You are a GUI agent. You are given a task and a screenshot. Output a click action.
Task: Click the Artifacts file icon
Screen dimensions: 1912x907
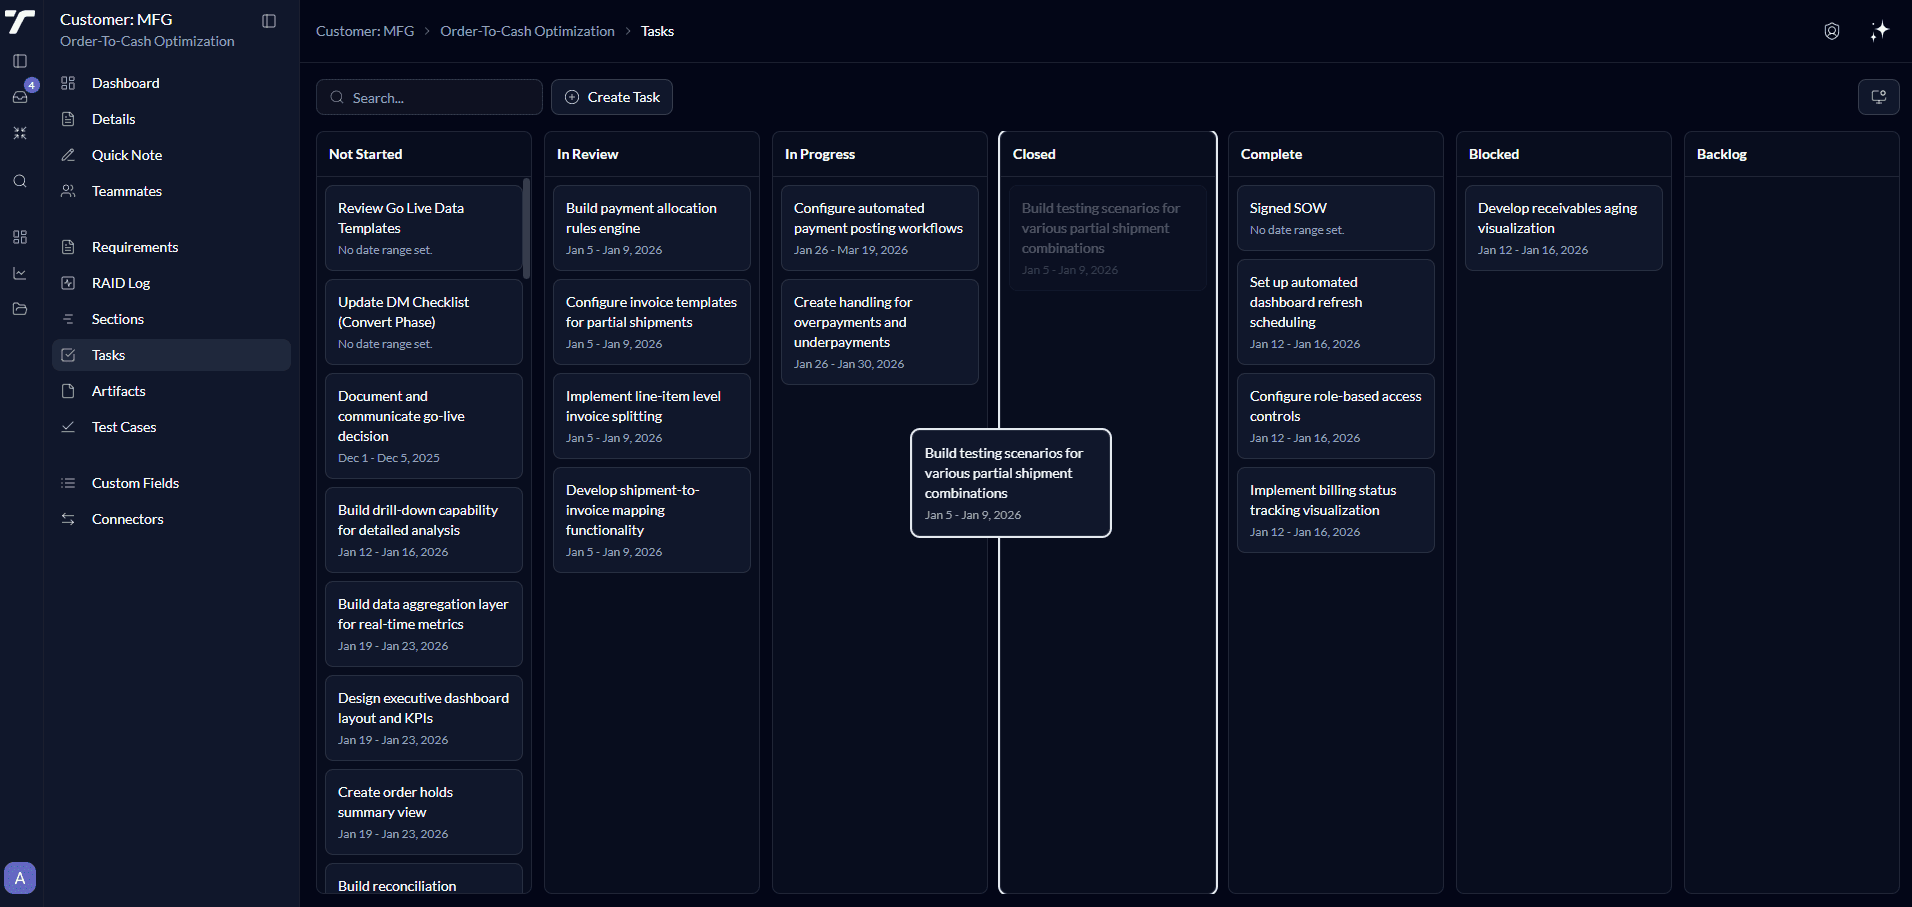tap(68, 391)
